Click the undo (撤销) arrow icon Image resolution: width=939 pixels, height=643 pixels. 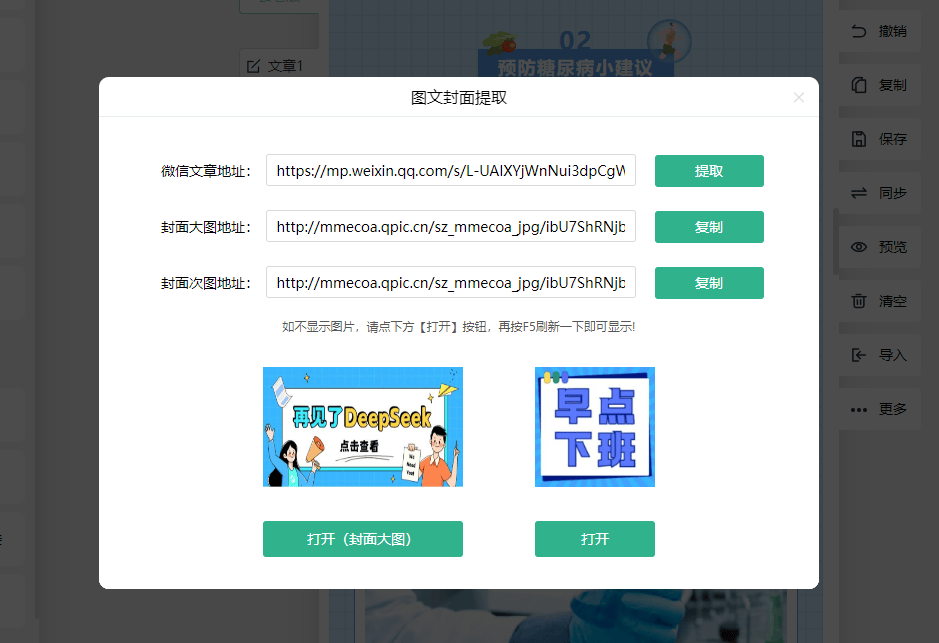(x=858, y=31)
